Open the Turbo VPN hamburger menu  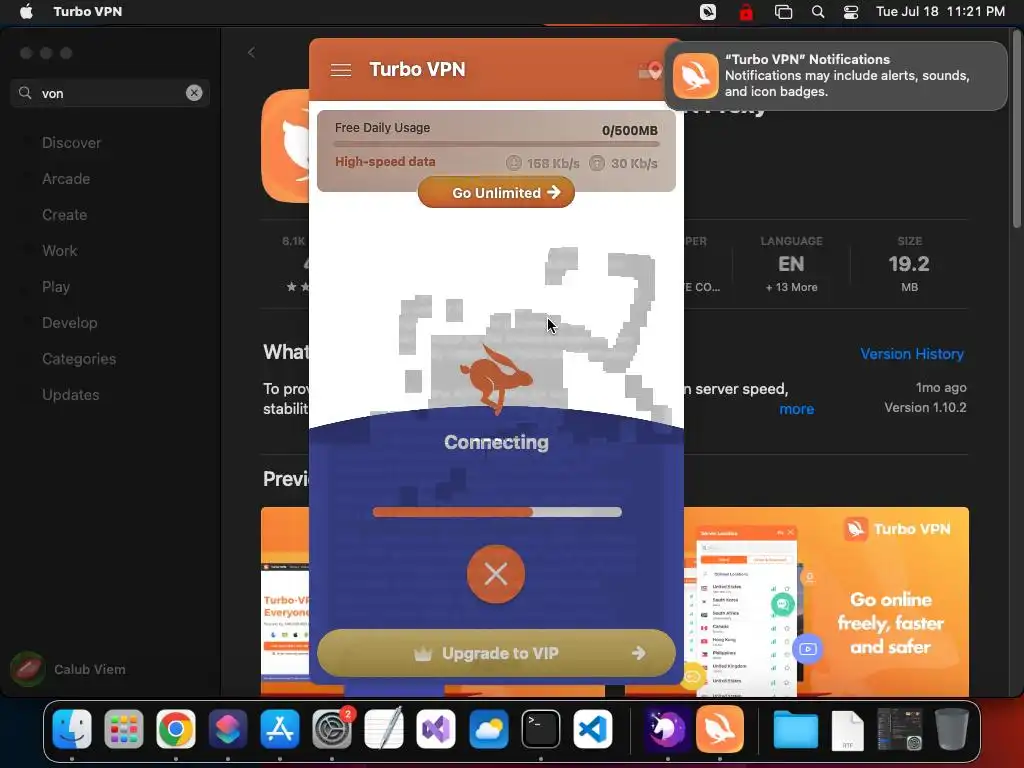[x=341, y=70]
